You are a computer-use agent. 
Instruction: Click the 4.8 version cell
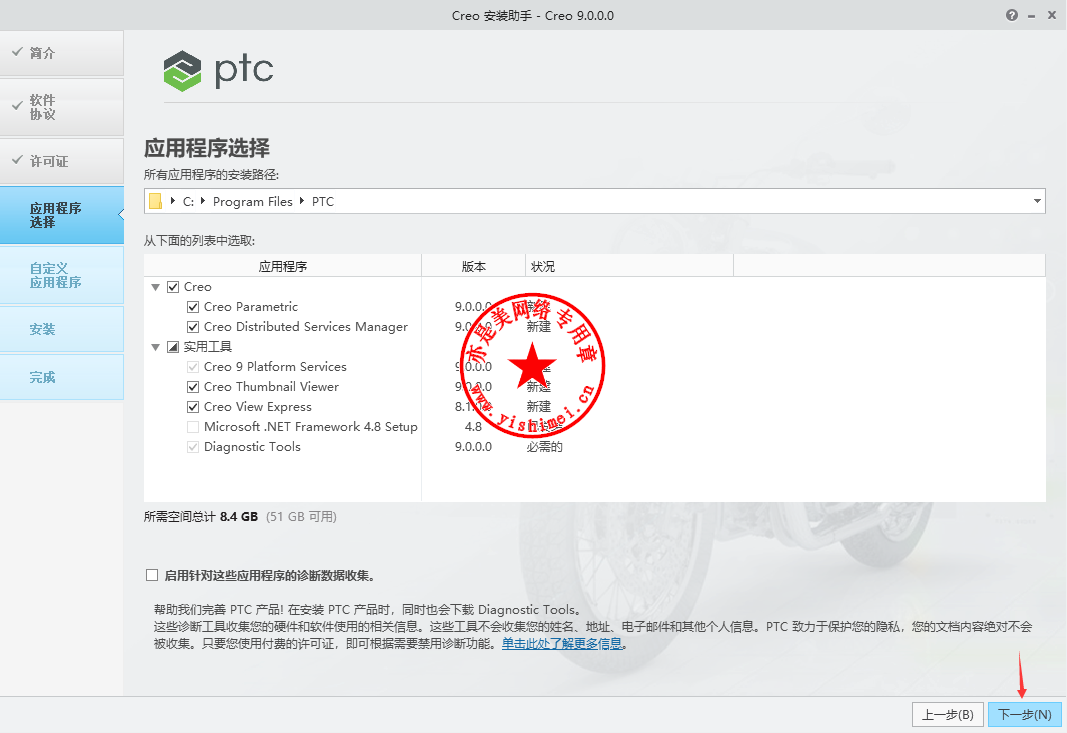pos(473,427)
